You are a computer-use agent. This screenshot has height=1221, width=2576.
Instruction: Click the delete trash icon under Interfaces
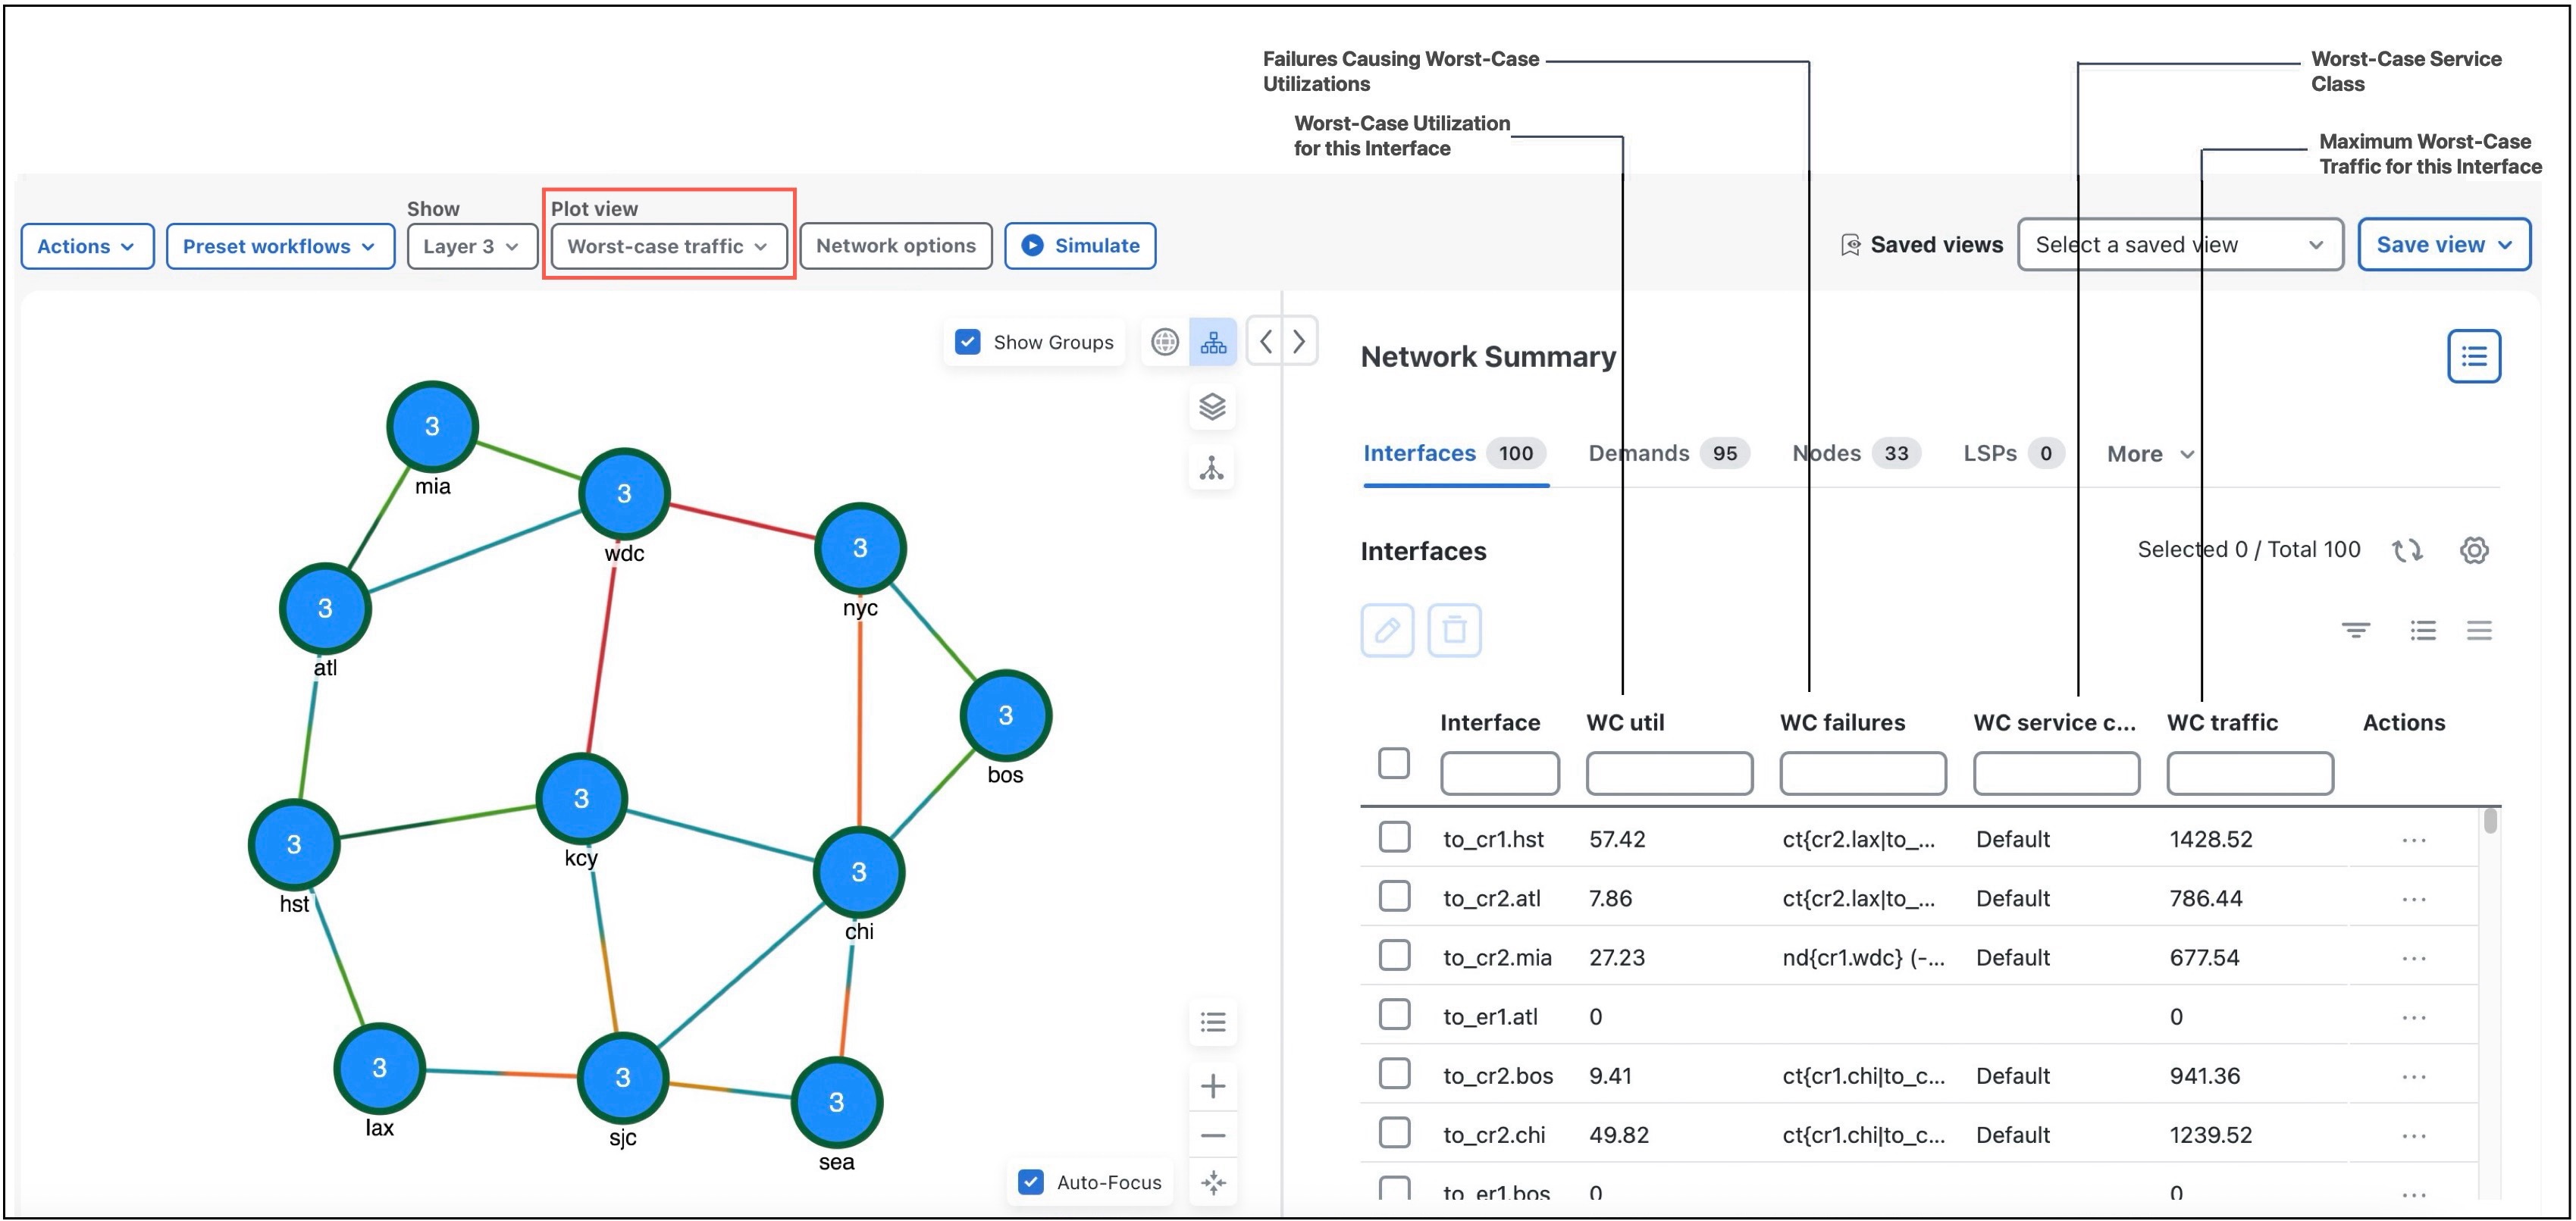pyautogui.click(x=1454, y=630)
